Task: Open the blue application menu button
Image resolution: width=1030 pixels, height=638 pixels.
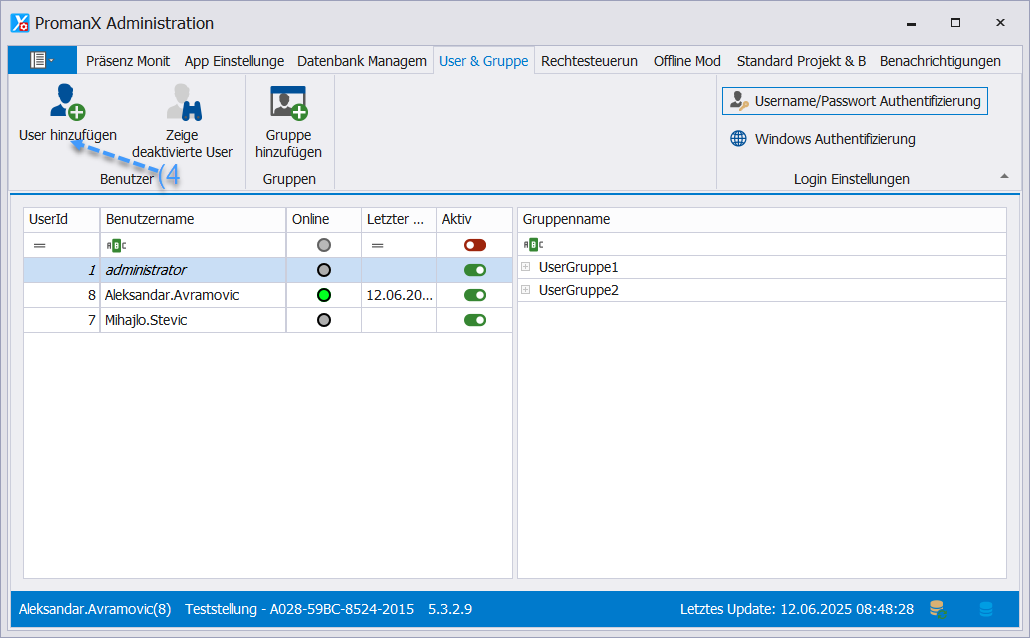Action: click(42, 60)
